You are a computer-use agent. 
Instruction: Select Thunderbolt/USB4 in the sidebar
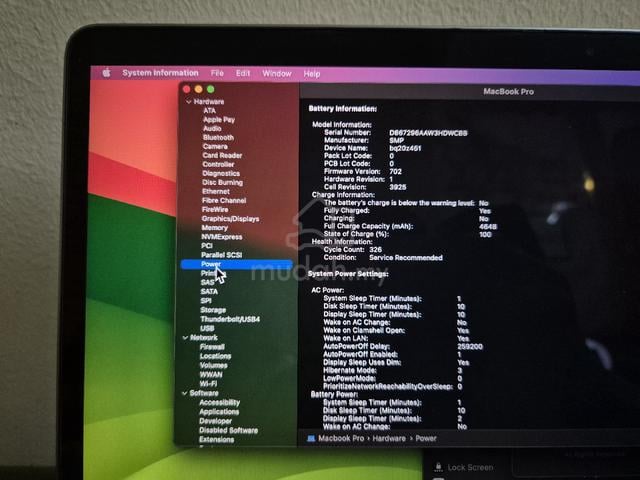click(230, 319)
